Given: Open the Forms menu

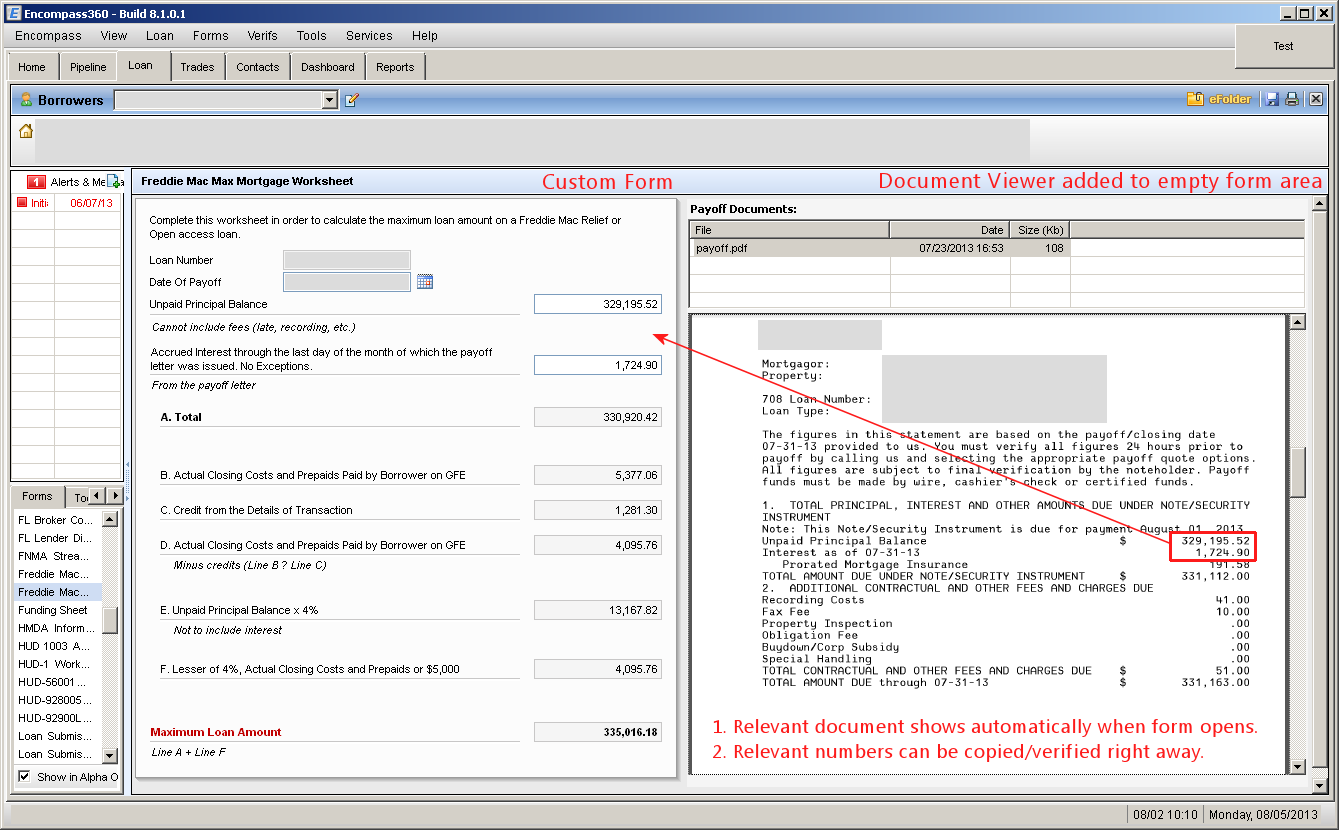Looking at the screenshot, I should (x=211, y=36).
